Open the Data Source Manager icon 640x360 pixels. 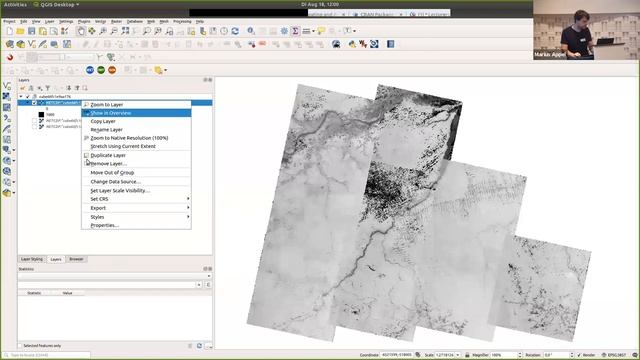tap(10, 44)
